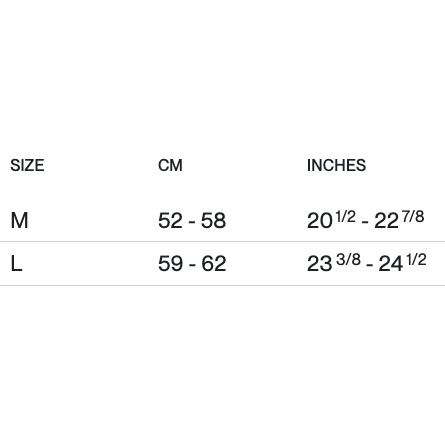
Task: Click the 59 - 62 cm value
Action: [x=192, y=264]
